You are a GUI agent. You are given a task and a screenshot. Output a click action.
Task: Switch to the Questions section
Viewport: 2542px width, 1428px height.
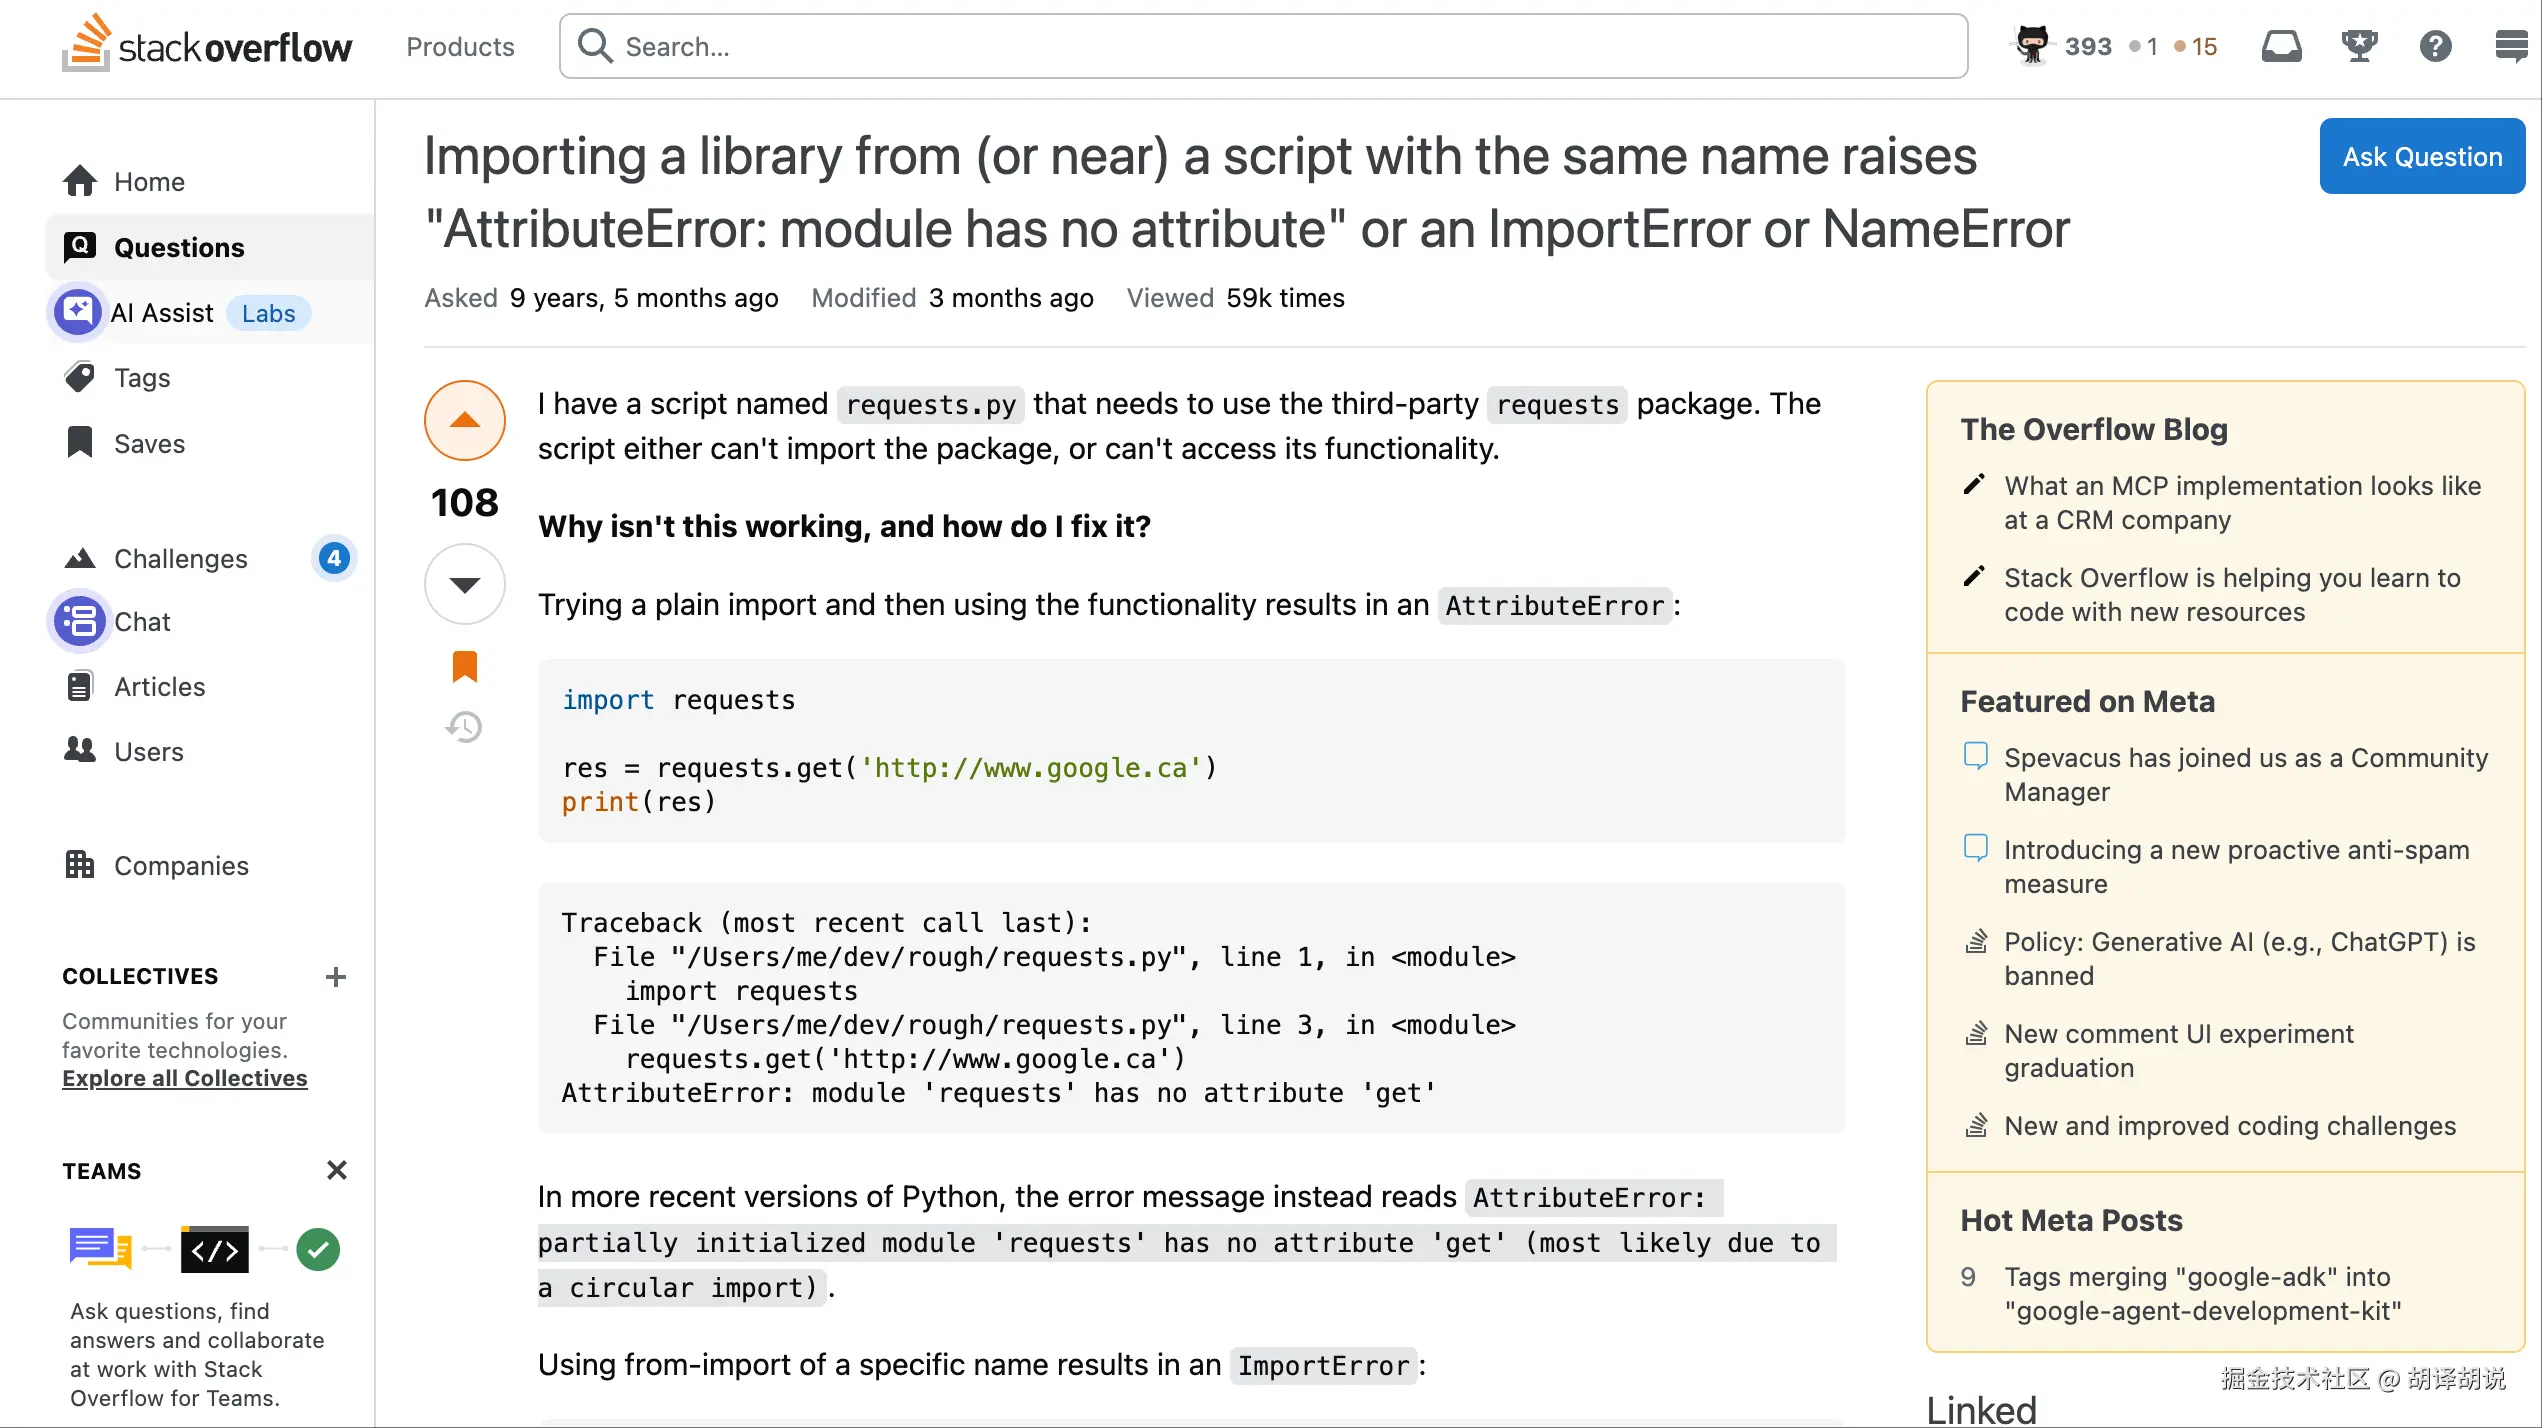point(179,247)
